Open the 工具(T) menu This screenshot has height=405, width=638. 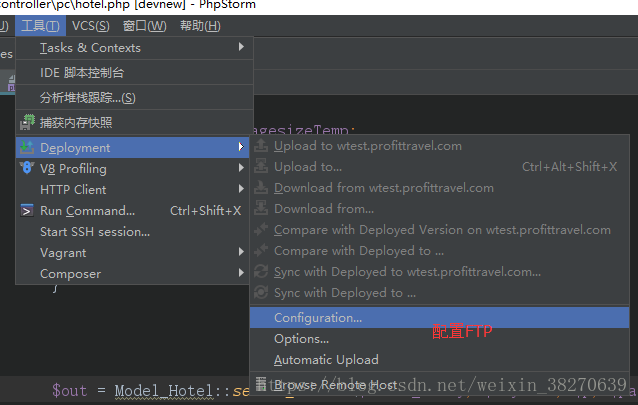pos(40,26)
